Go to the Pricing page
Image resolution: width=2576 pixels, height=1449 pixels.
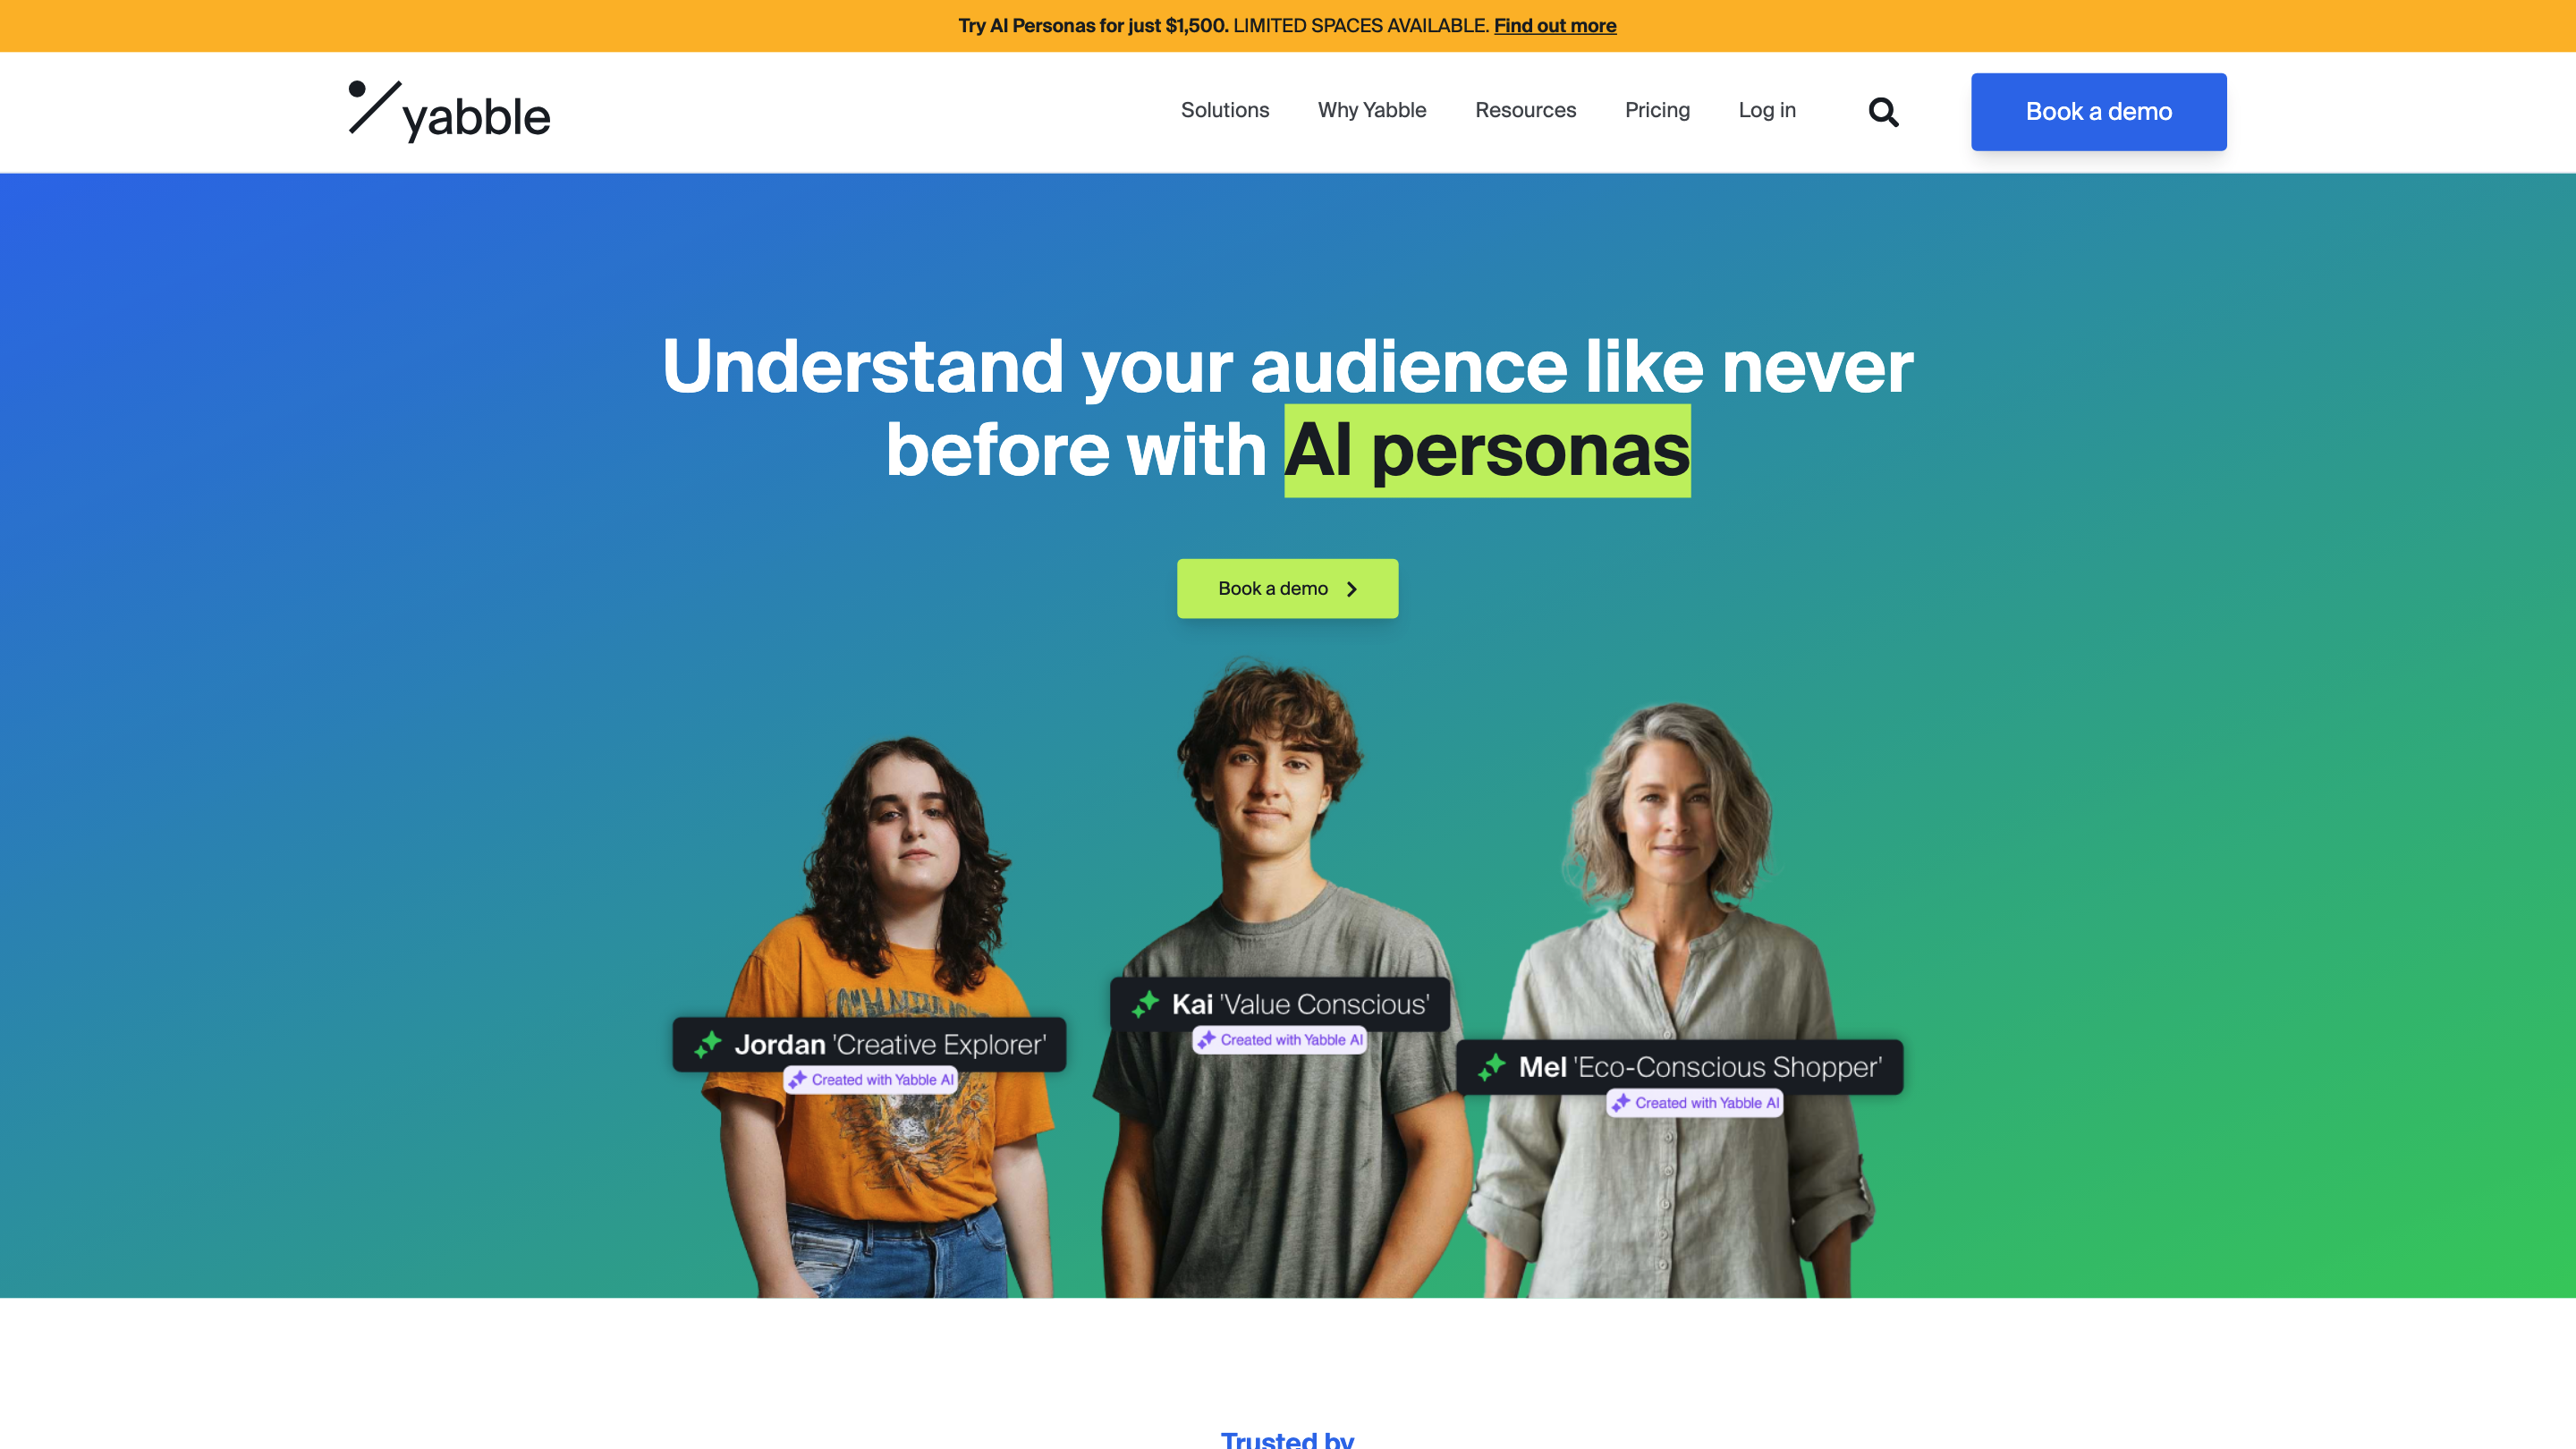(1657, 110)
